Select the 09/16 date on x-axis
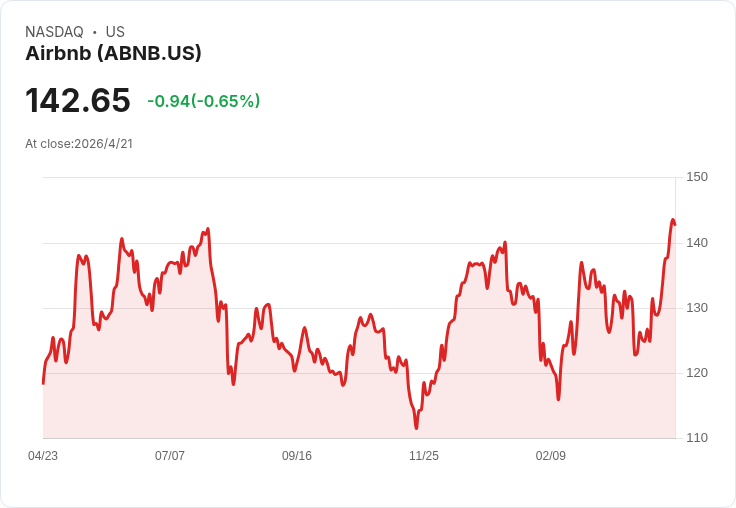The height and width of the screenshot is (508, 736). 297,456
